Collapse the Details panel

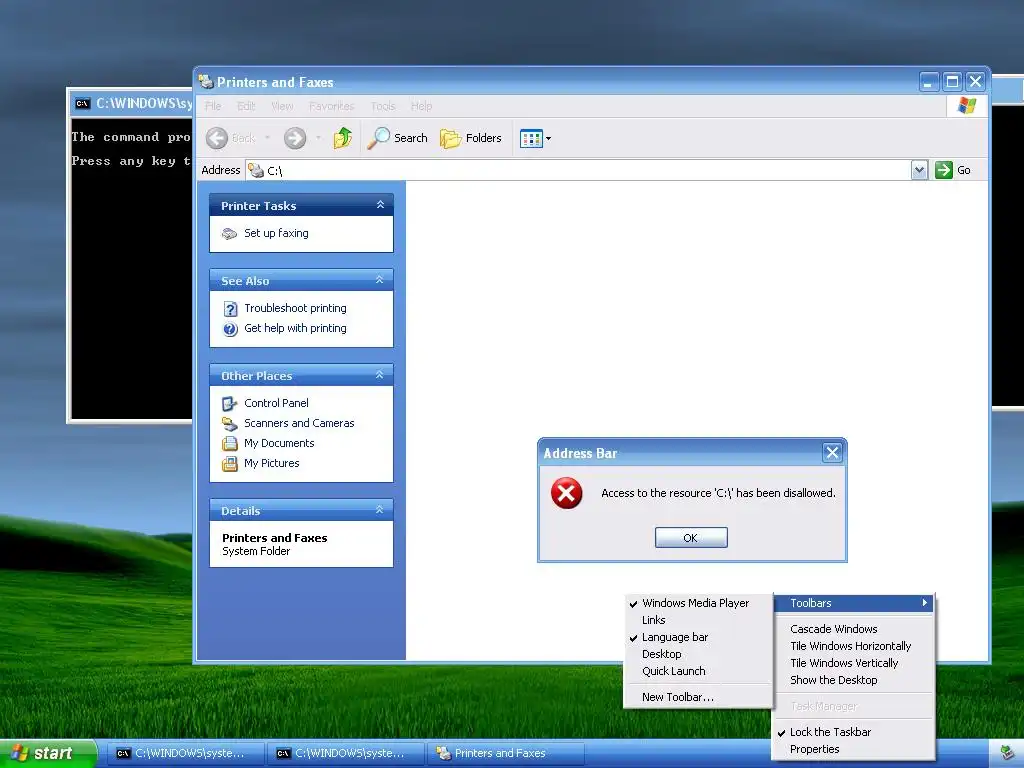(380, 509)
